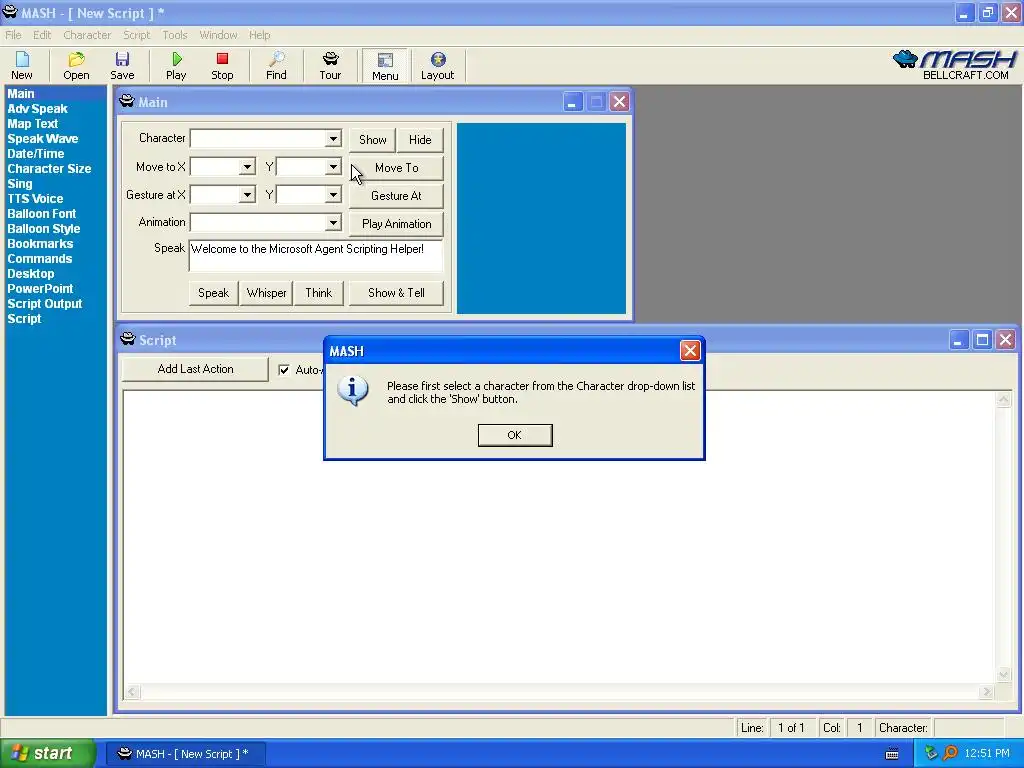
Task: Select Balloon Style in the sidebar
Action: (44, 229)
